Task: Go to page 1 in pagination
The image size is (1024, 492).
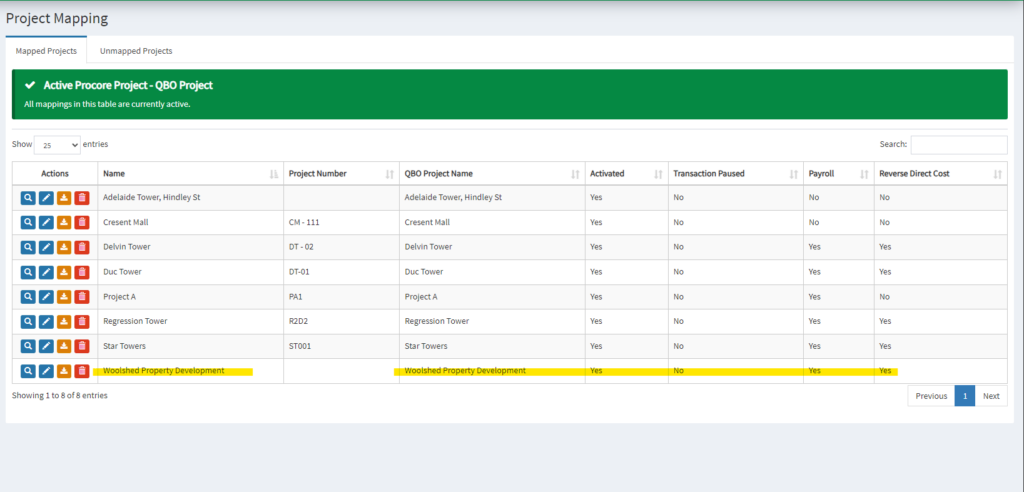Action: pyautogui.click(x=964, y=396)
